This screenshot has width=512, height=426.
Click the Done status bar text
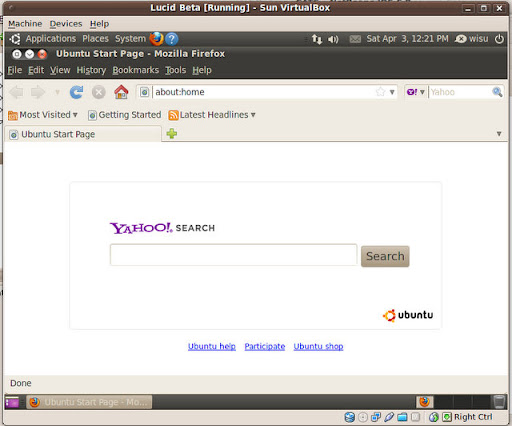coord(21,383)
